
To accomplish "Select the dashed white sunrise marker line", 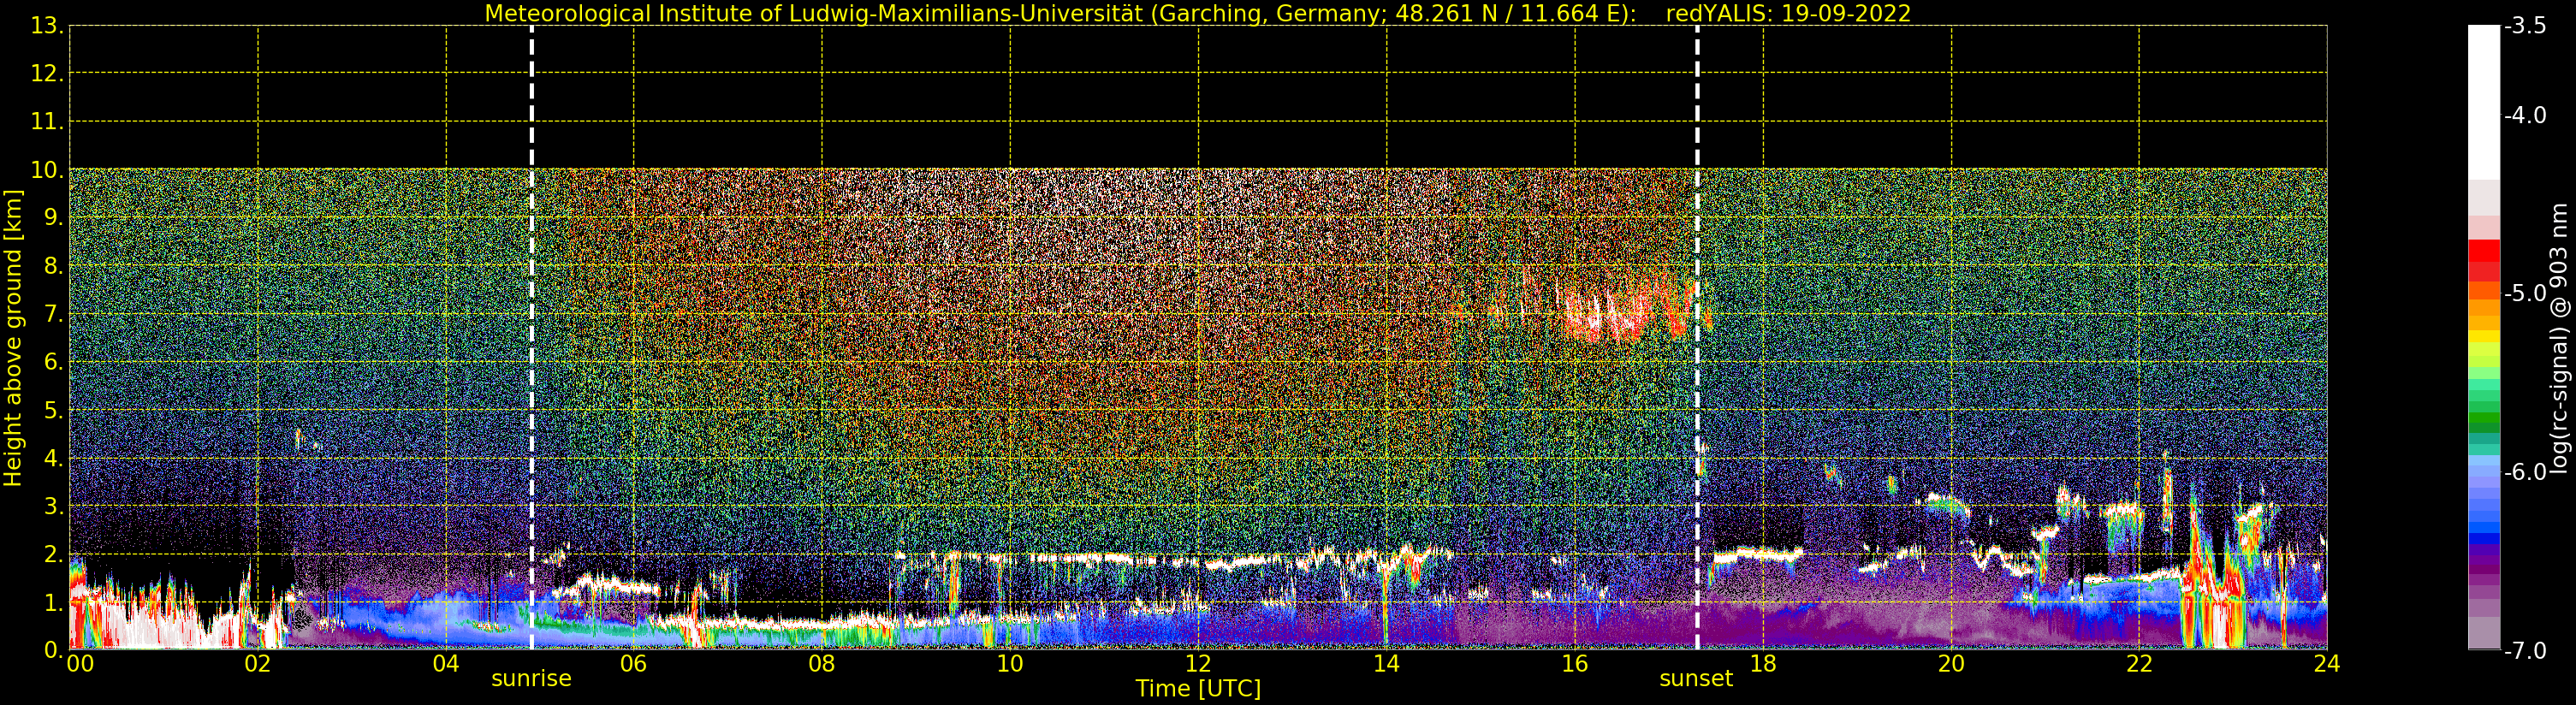I will pos(531,337).
